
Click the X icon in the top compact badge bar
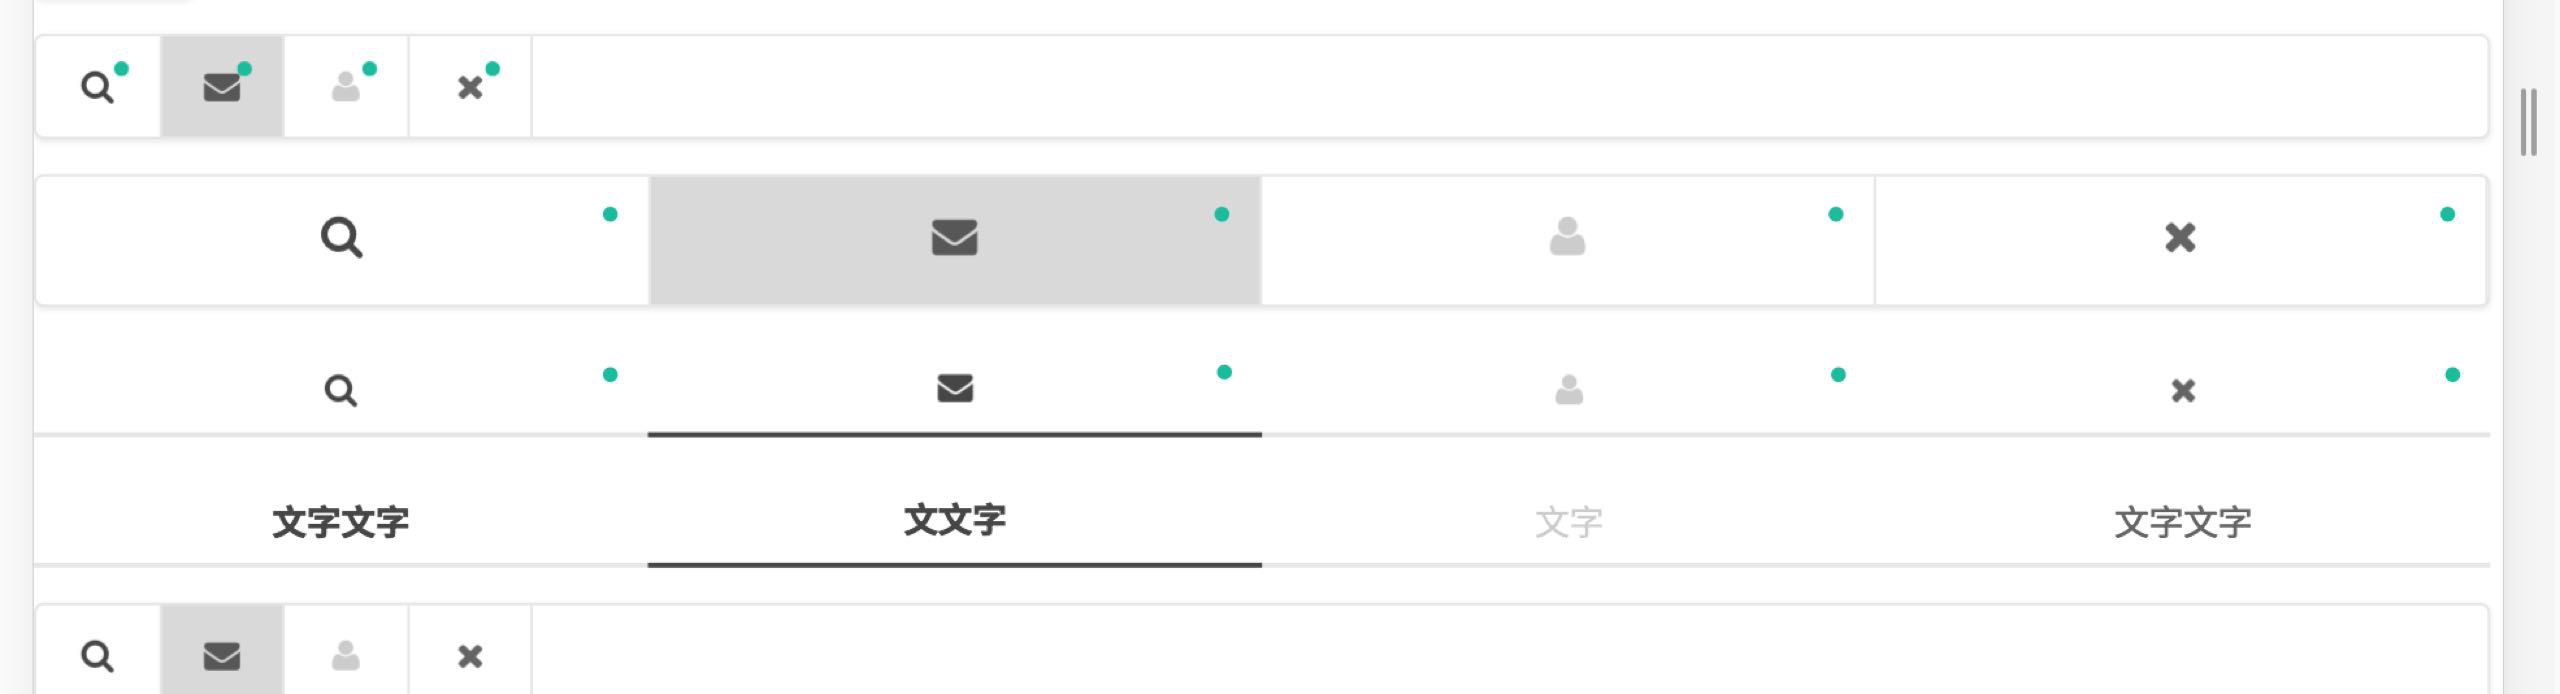click(470, 87)
